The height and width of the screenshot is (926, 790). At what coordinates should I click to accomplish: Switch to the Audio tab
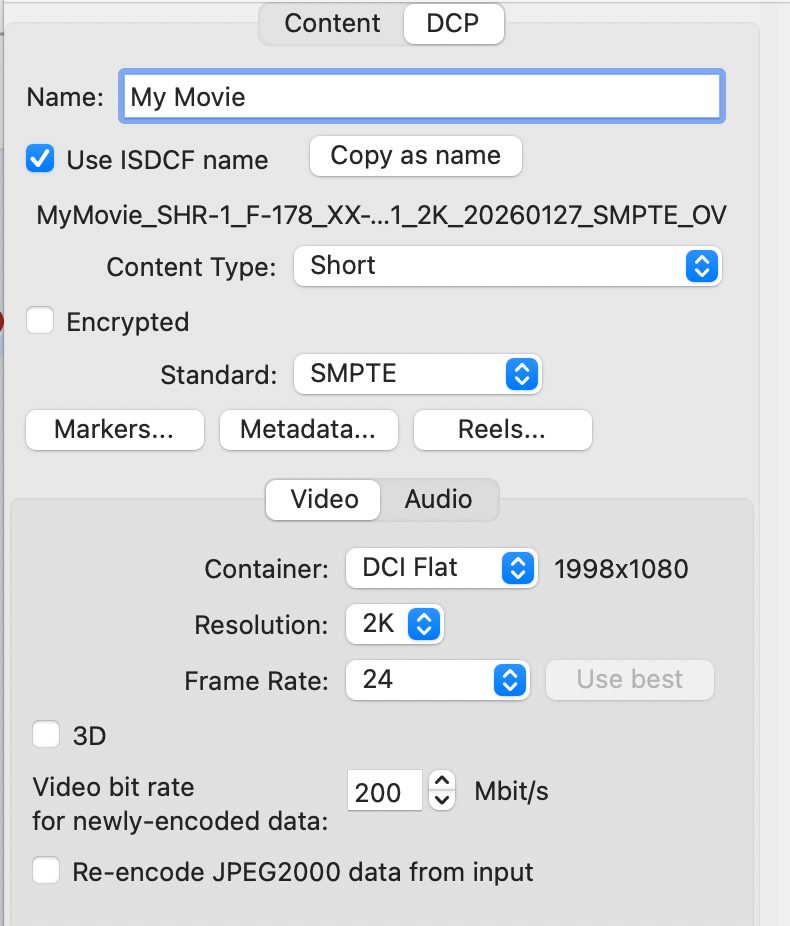pos(438,499)
